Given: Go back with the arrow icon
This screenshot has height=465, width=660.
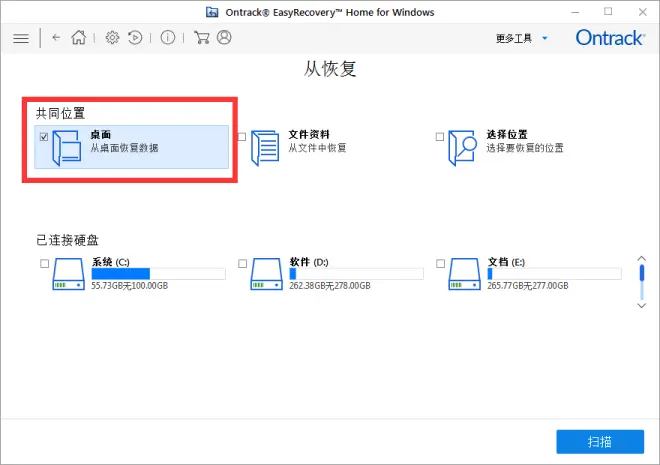Looking at the screenshot, I should pos(56,37).
